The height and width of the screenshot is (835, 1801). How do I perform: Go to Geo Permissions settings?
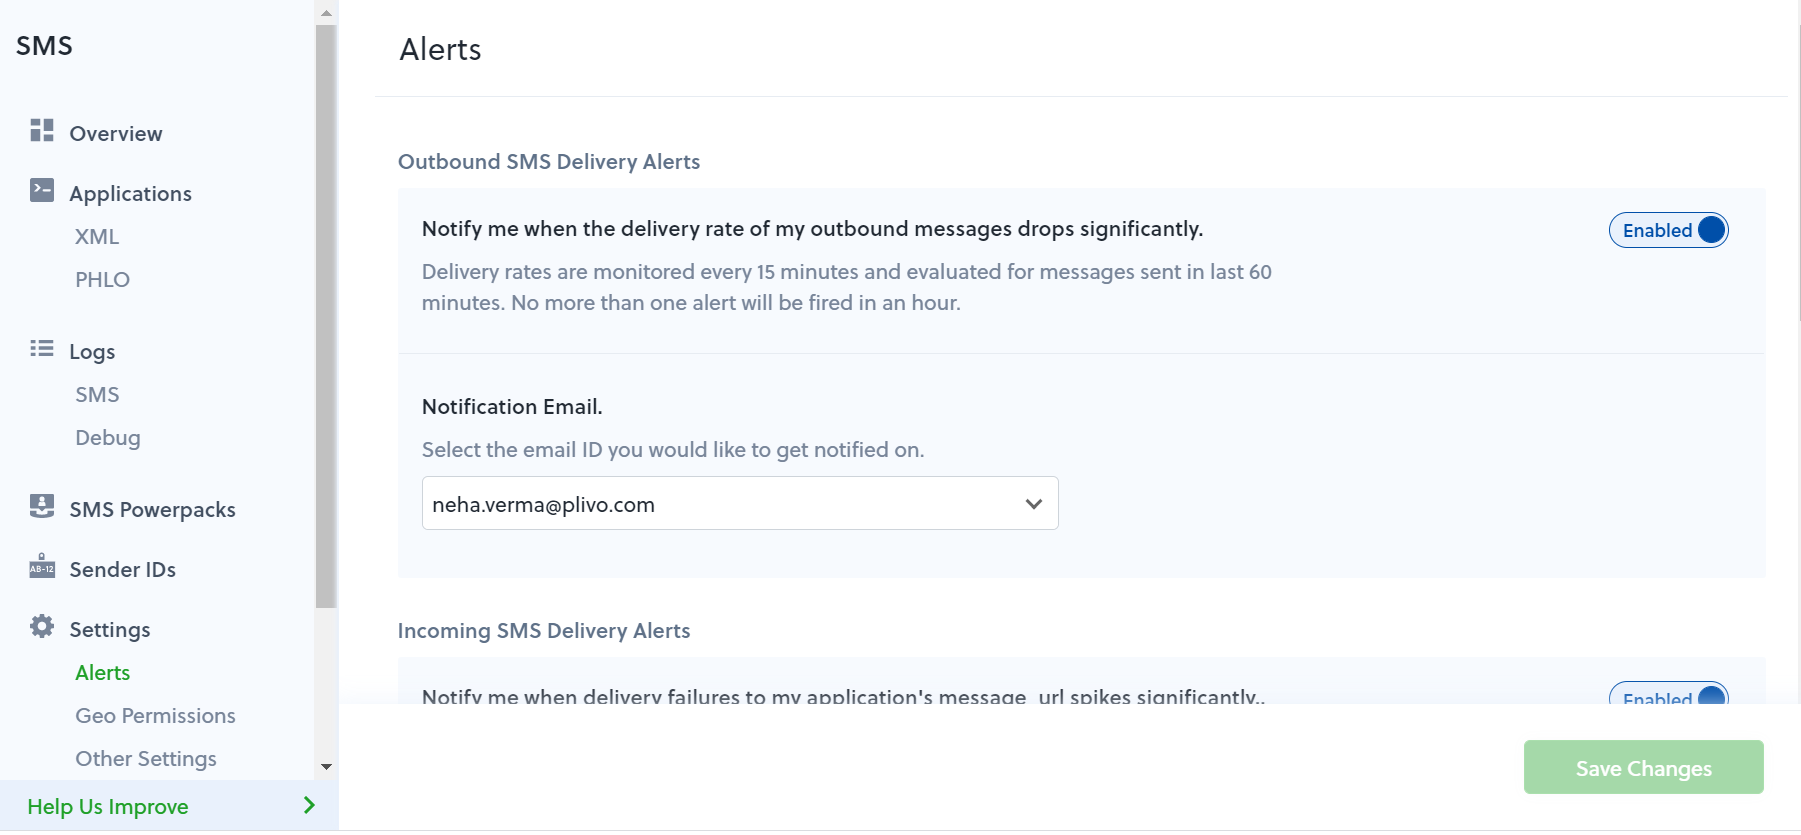pos(155,716)
